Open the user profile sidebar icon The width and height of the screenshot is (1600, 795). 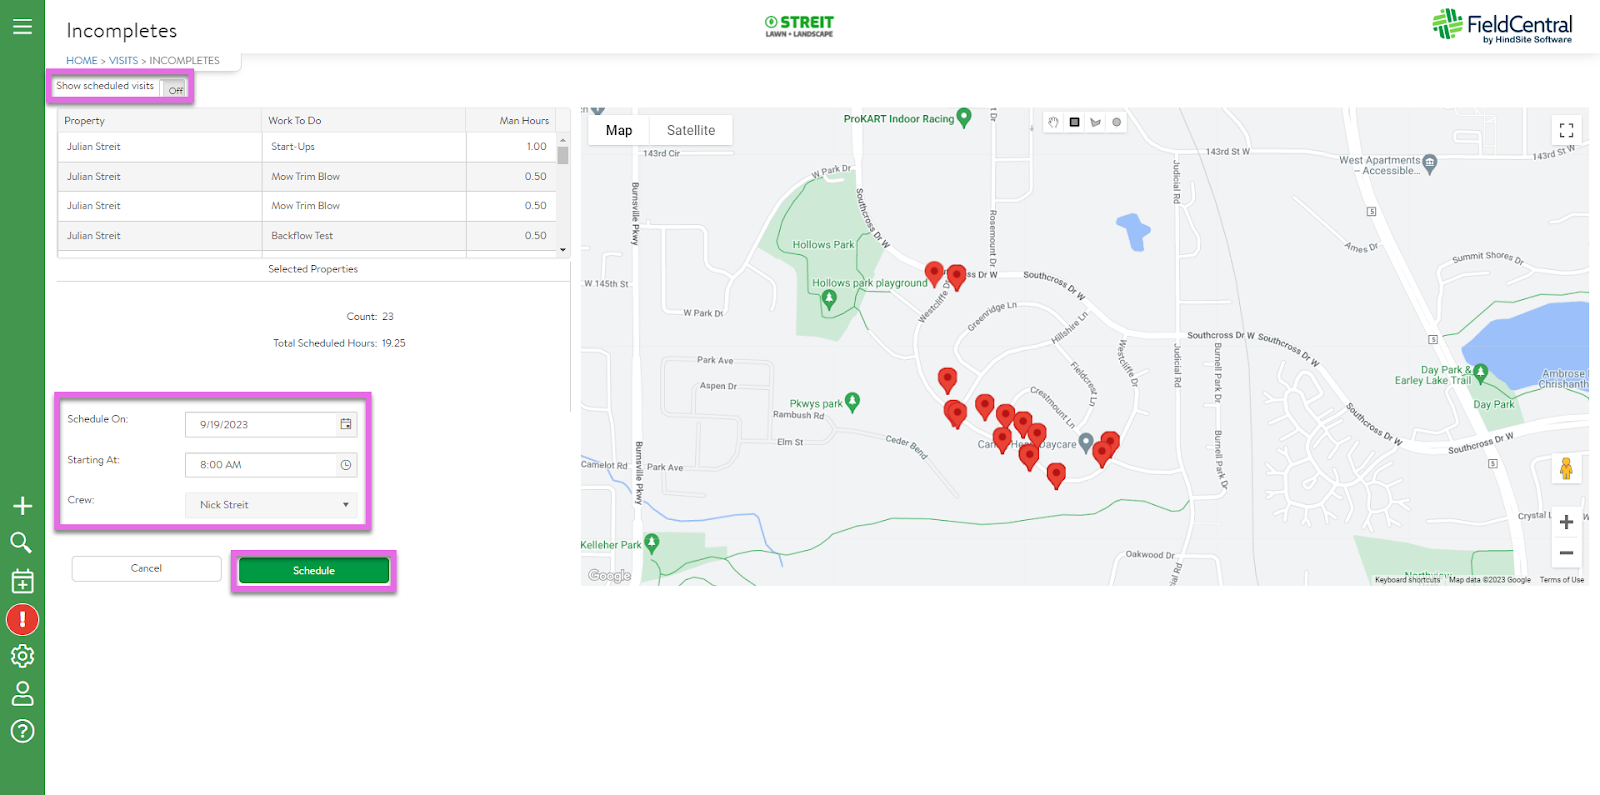tap(22, 693)
